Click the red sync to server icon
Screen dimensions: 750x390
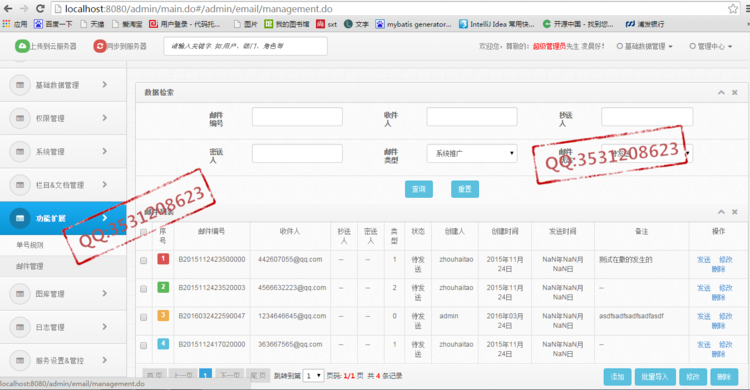99,46
